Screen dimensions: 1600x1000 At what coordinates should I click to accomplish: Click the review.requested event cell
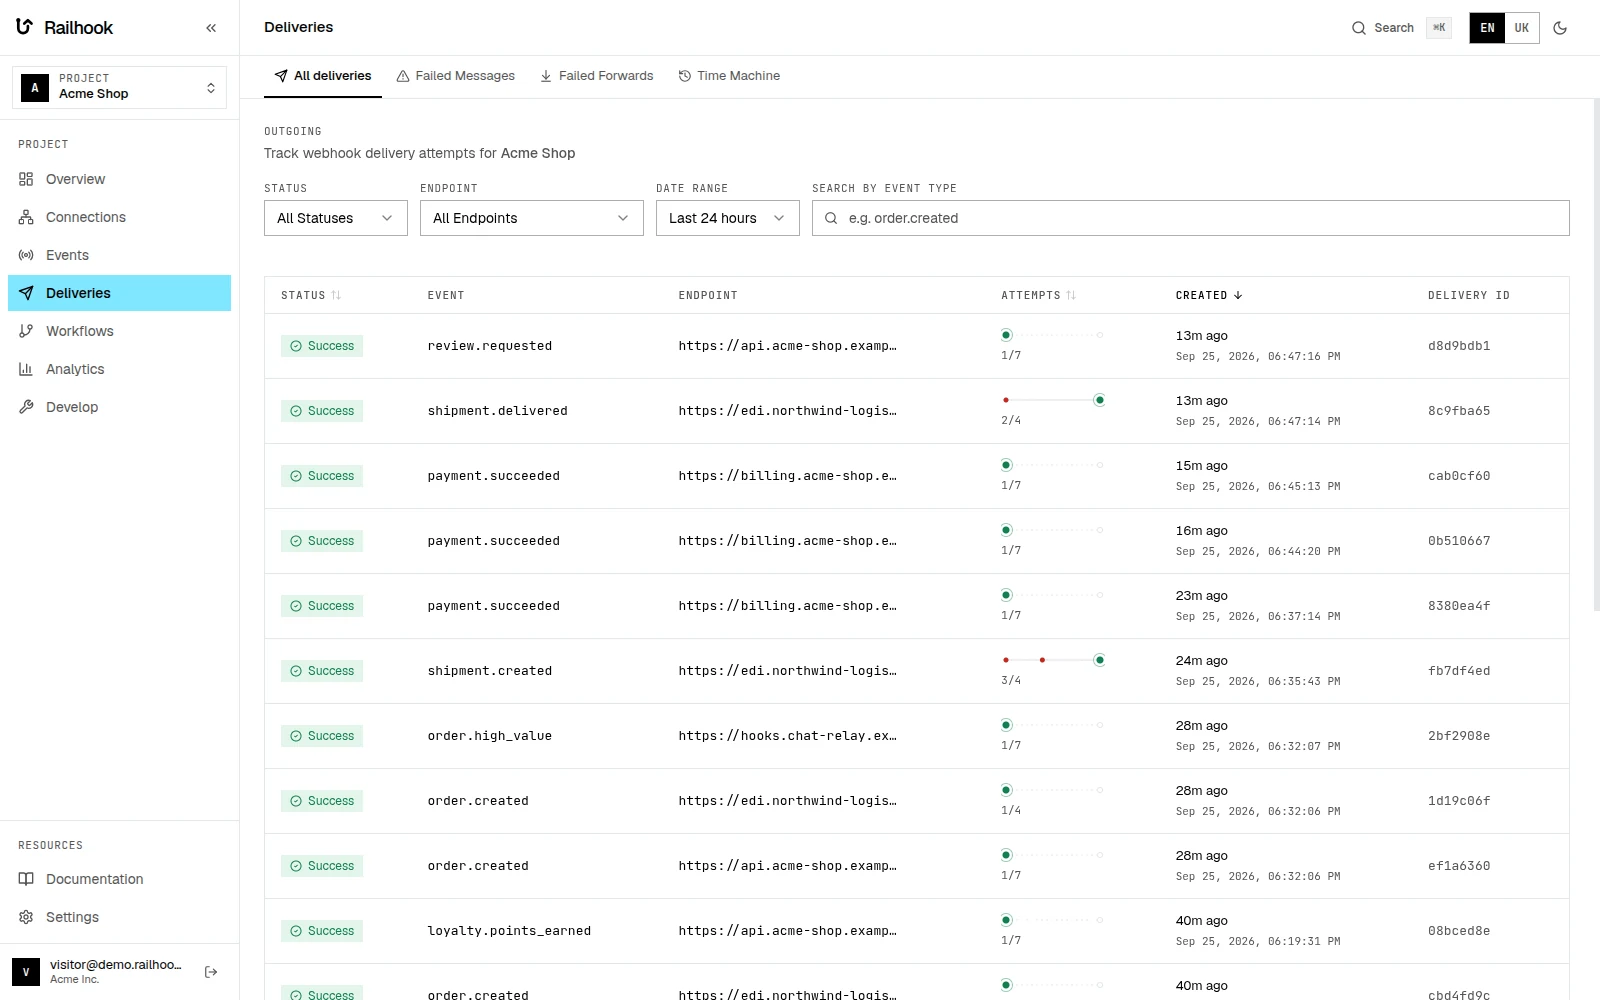pyautogui.click(x=490, y=346)
